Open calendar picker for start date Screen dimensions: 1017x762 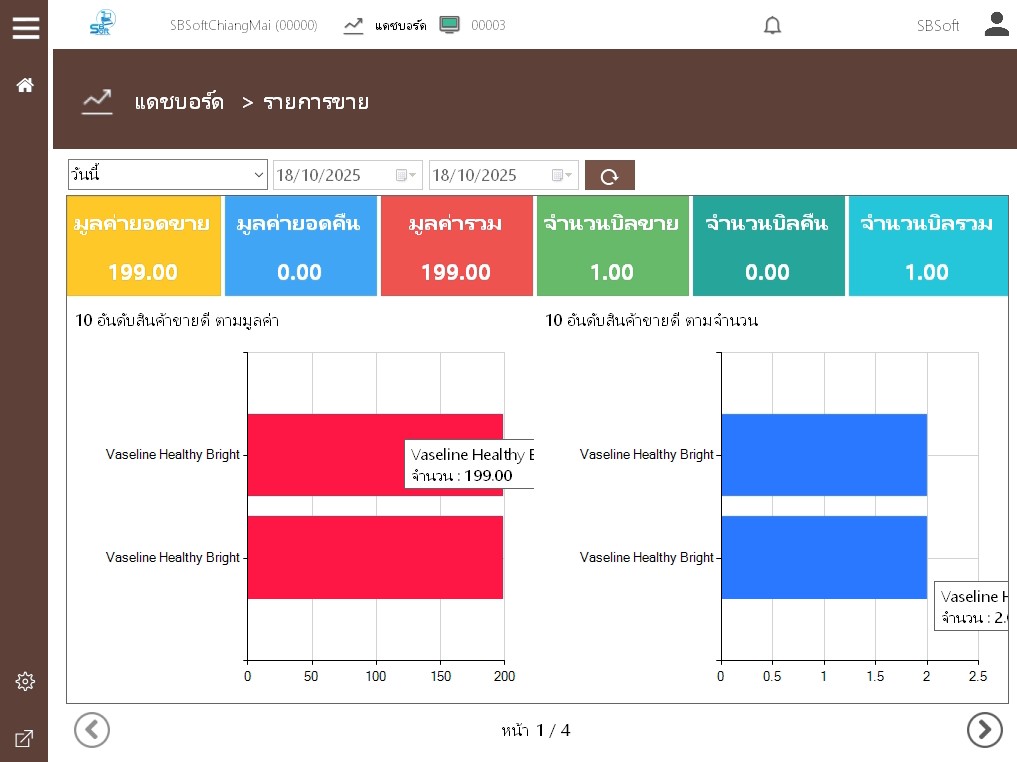pyautogui.click(x=406, y=175)
